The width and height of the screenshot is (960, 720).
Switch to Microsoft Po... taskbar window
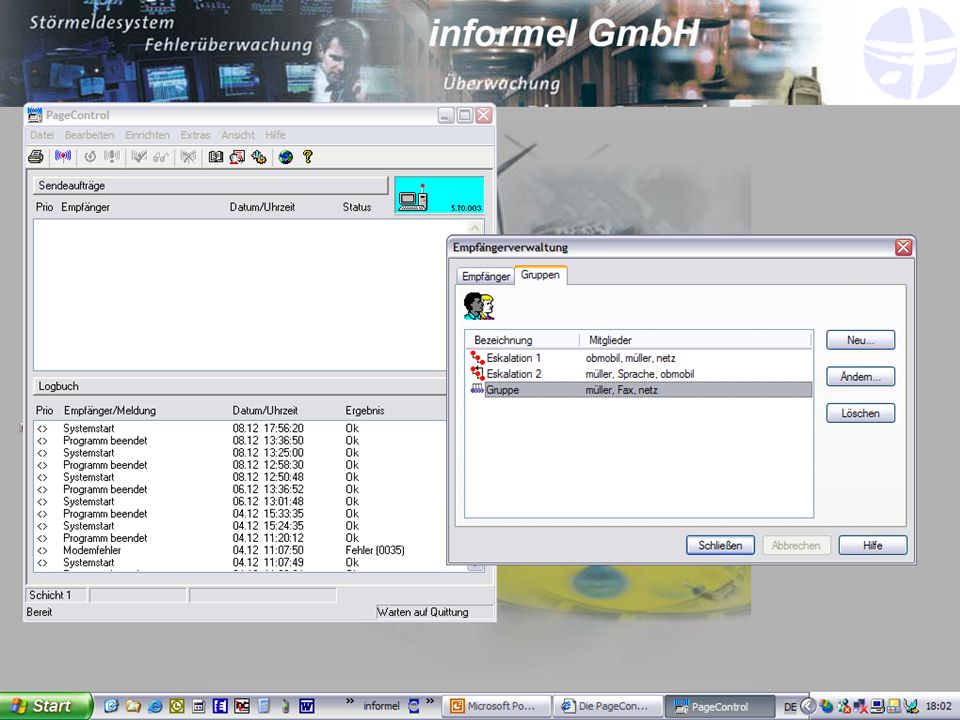496,706
